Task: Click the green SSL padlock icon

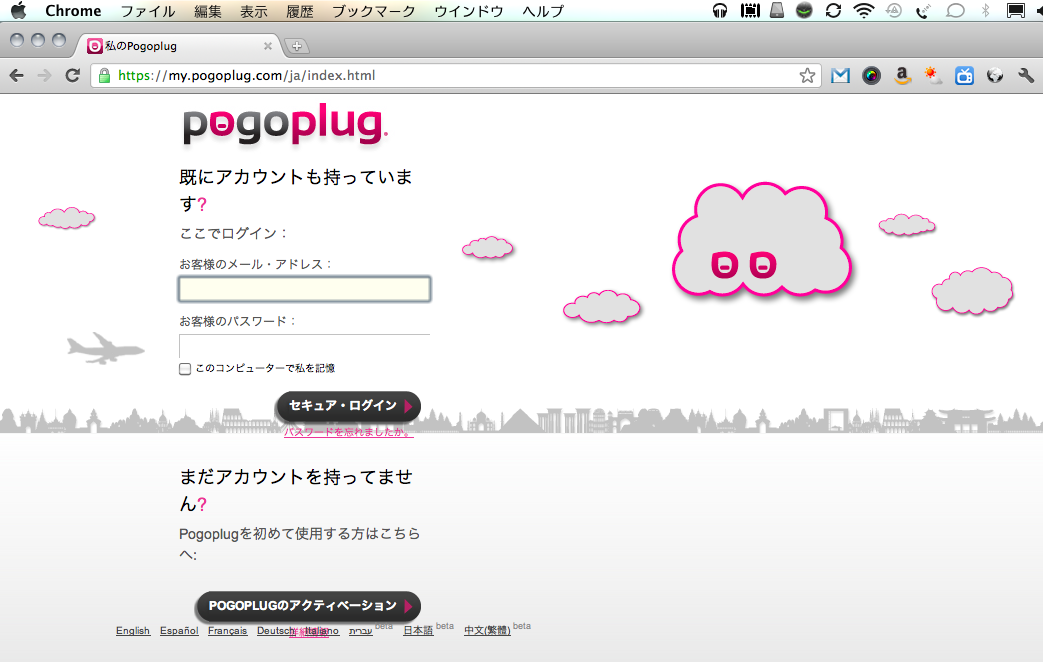Action: (x=104, y=76)
